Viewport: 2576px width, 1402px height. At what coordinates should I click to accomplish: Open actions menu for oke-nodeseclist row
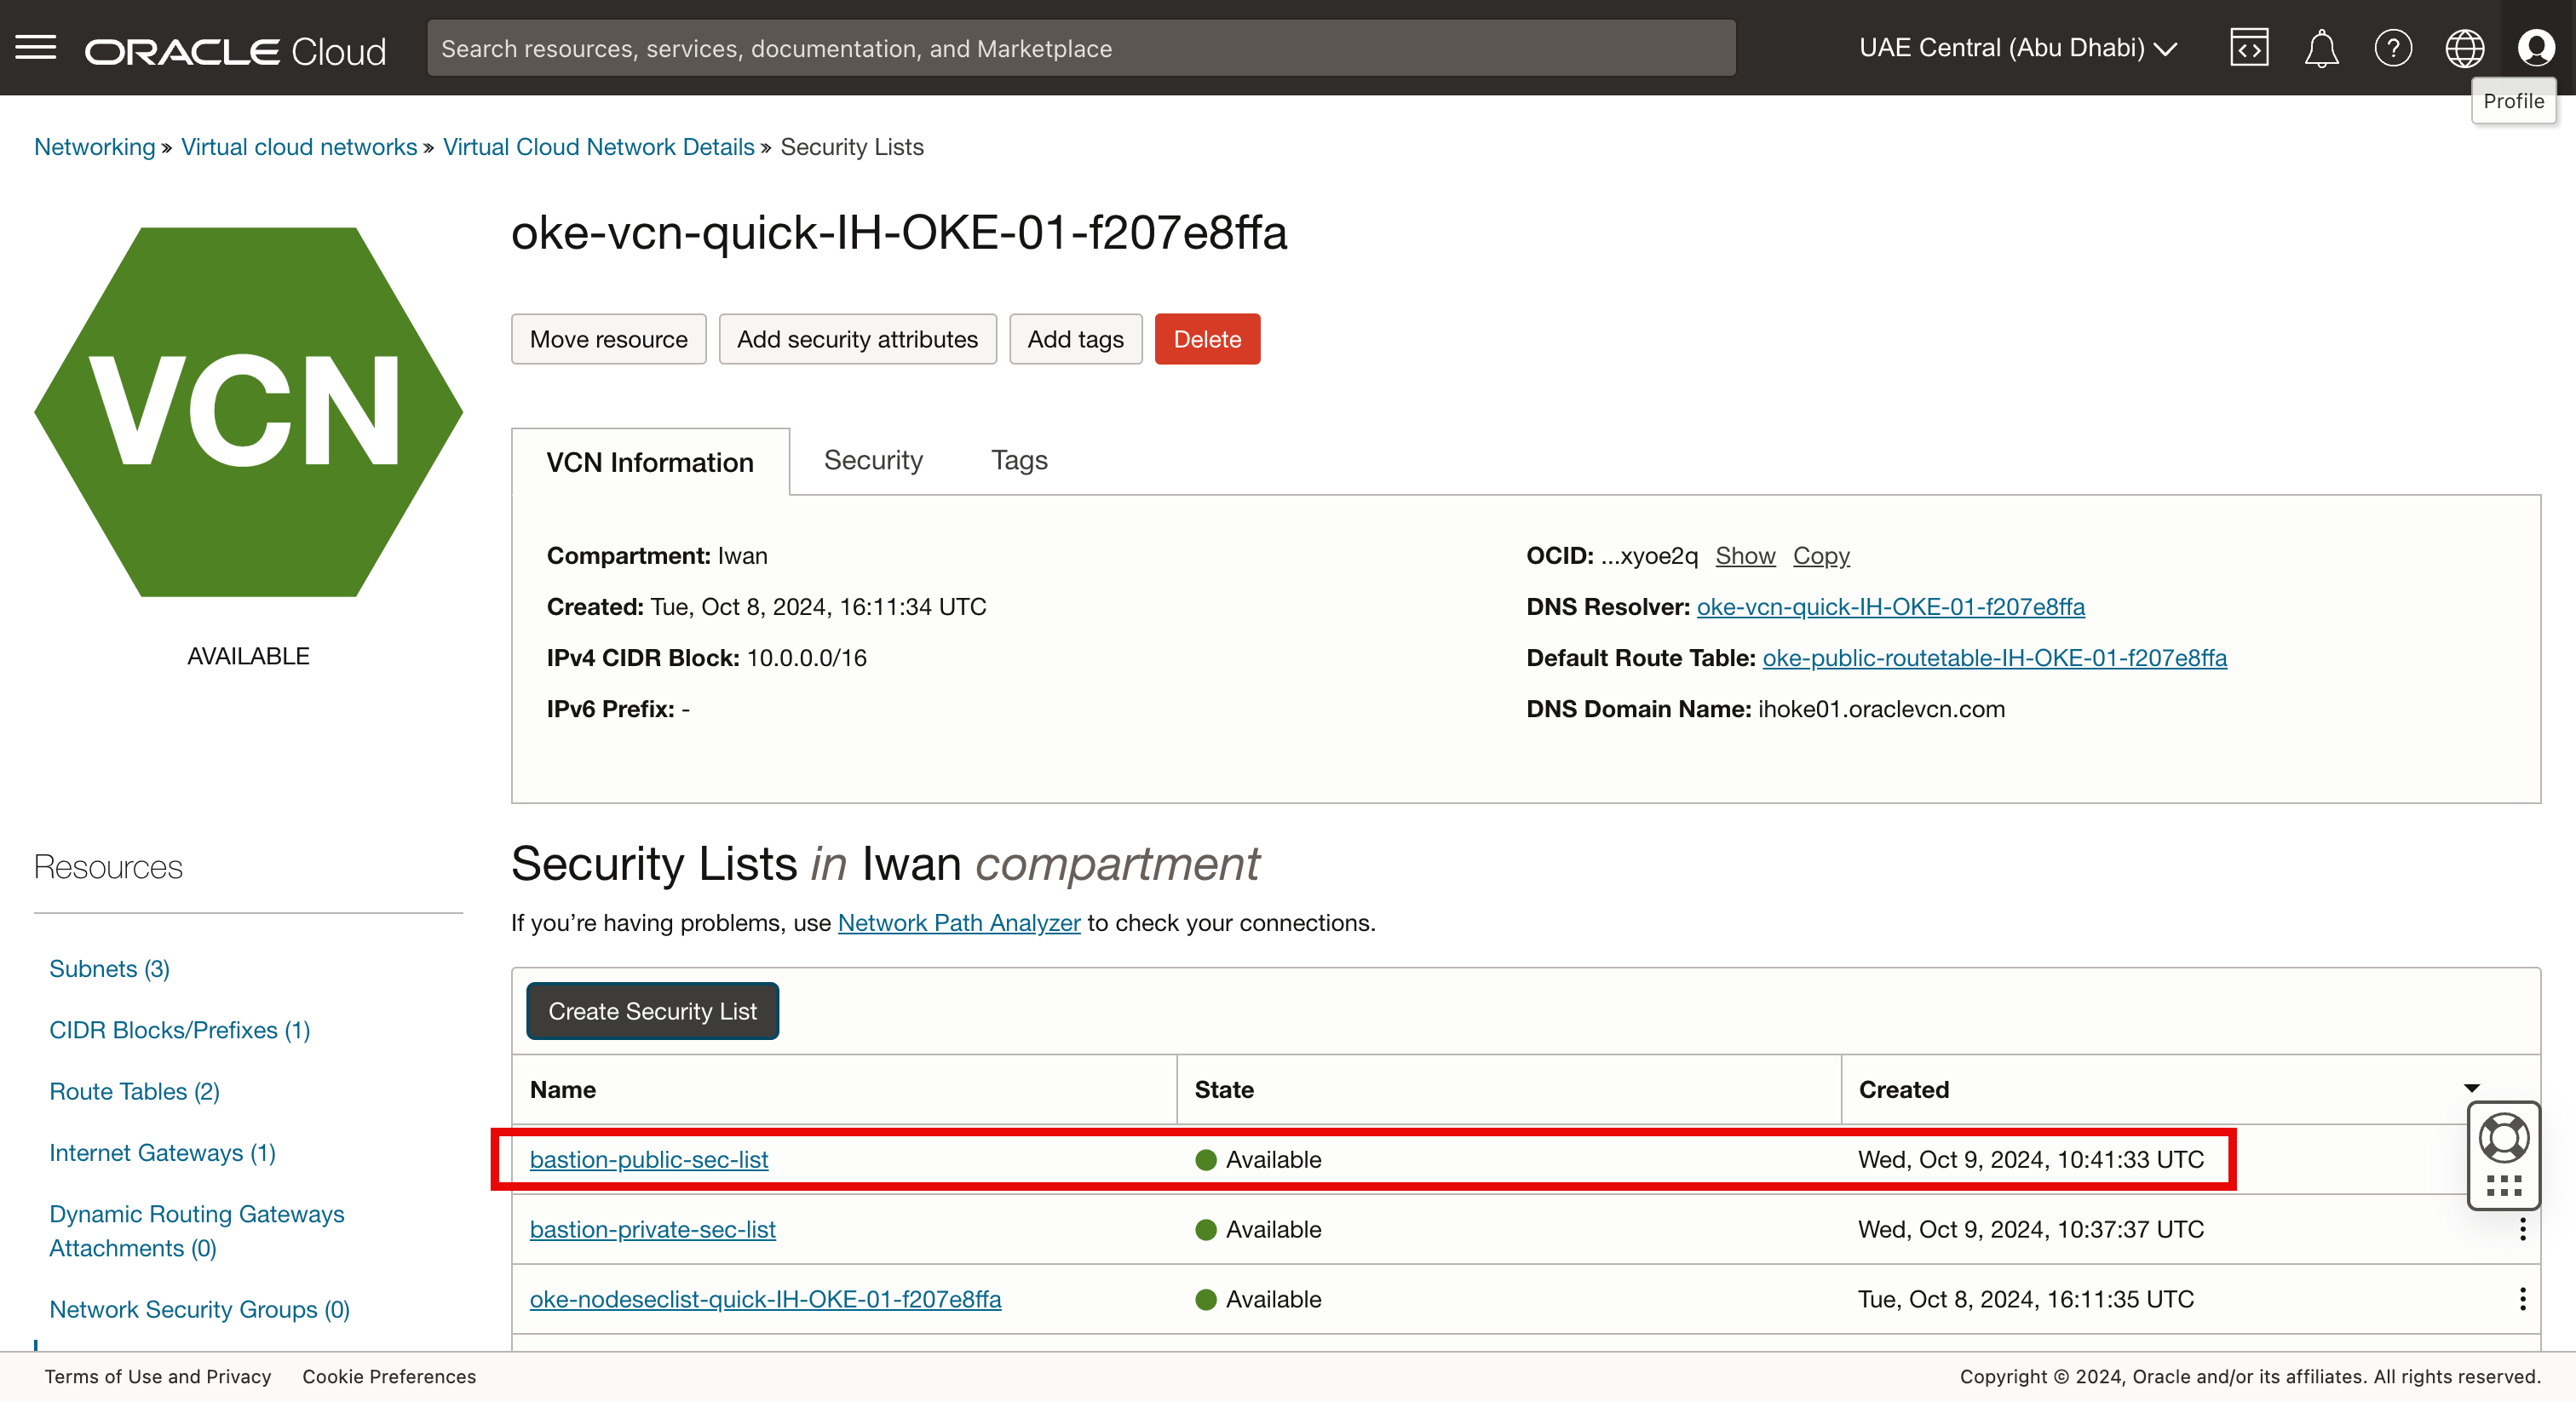click(2522, 1299)
